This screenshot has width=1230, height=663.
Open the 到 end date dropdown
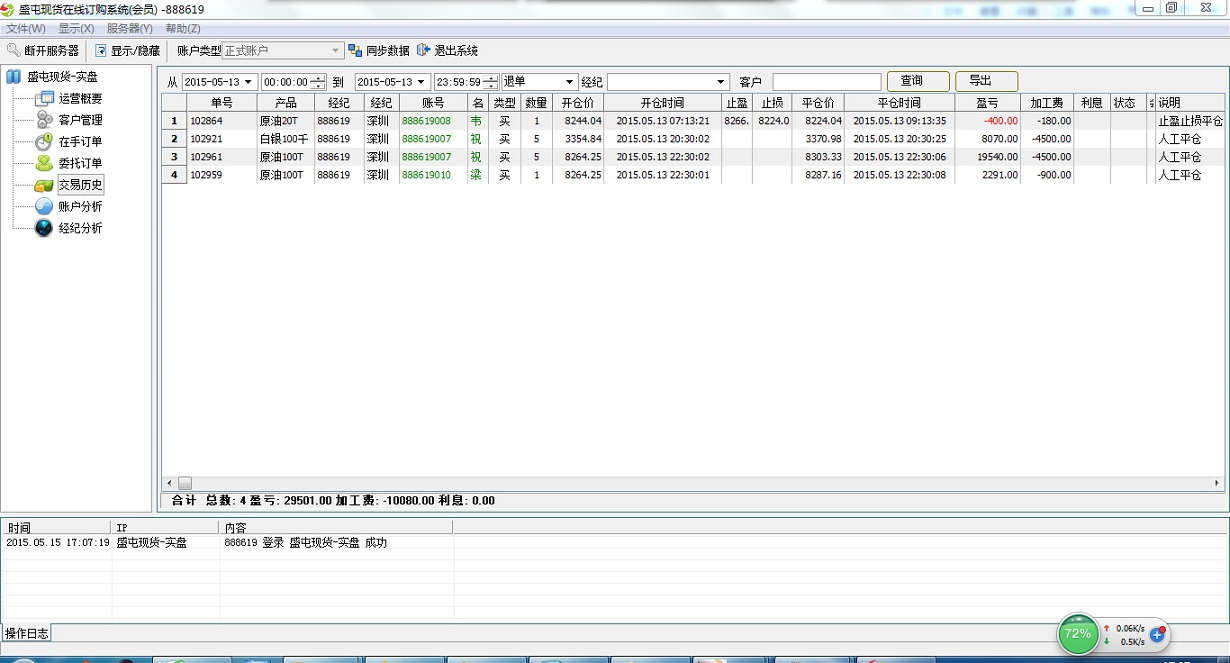point(422,82)
